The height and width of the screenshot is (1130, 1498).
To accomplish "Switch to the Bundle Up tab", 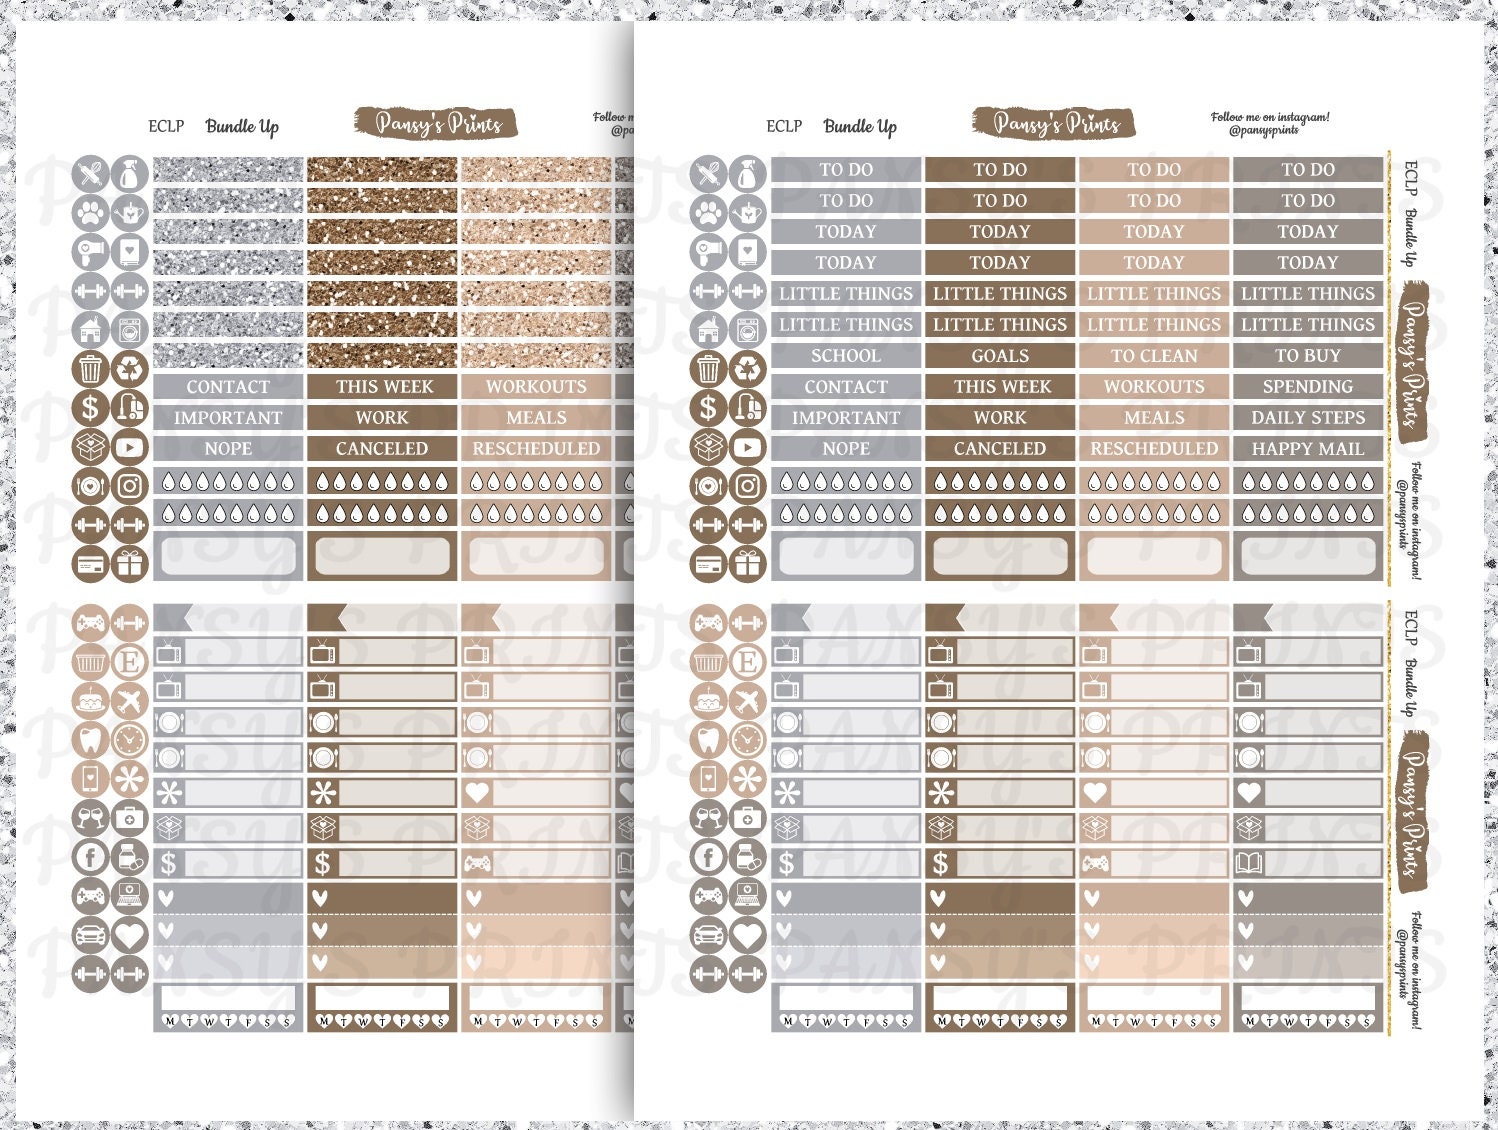I will pos(243,127).
